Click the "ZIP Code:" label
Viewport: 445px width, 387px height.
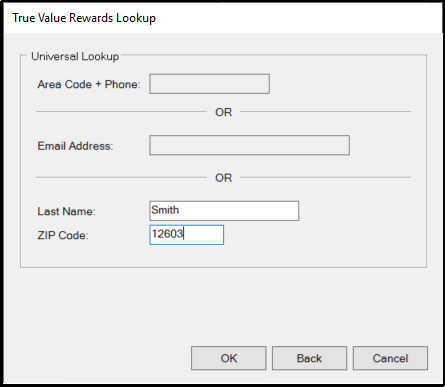click(63, 235)
